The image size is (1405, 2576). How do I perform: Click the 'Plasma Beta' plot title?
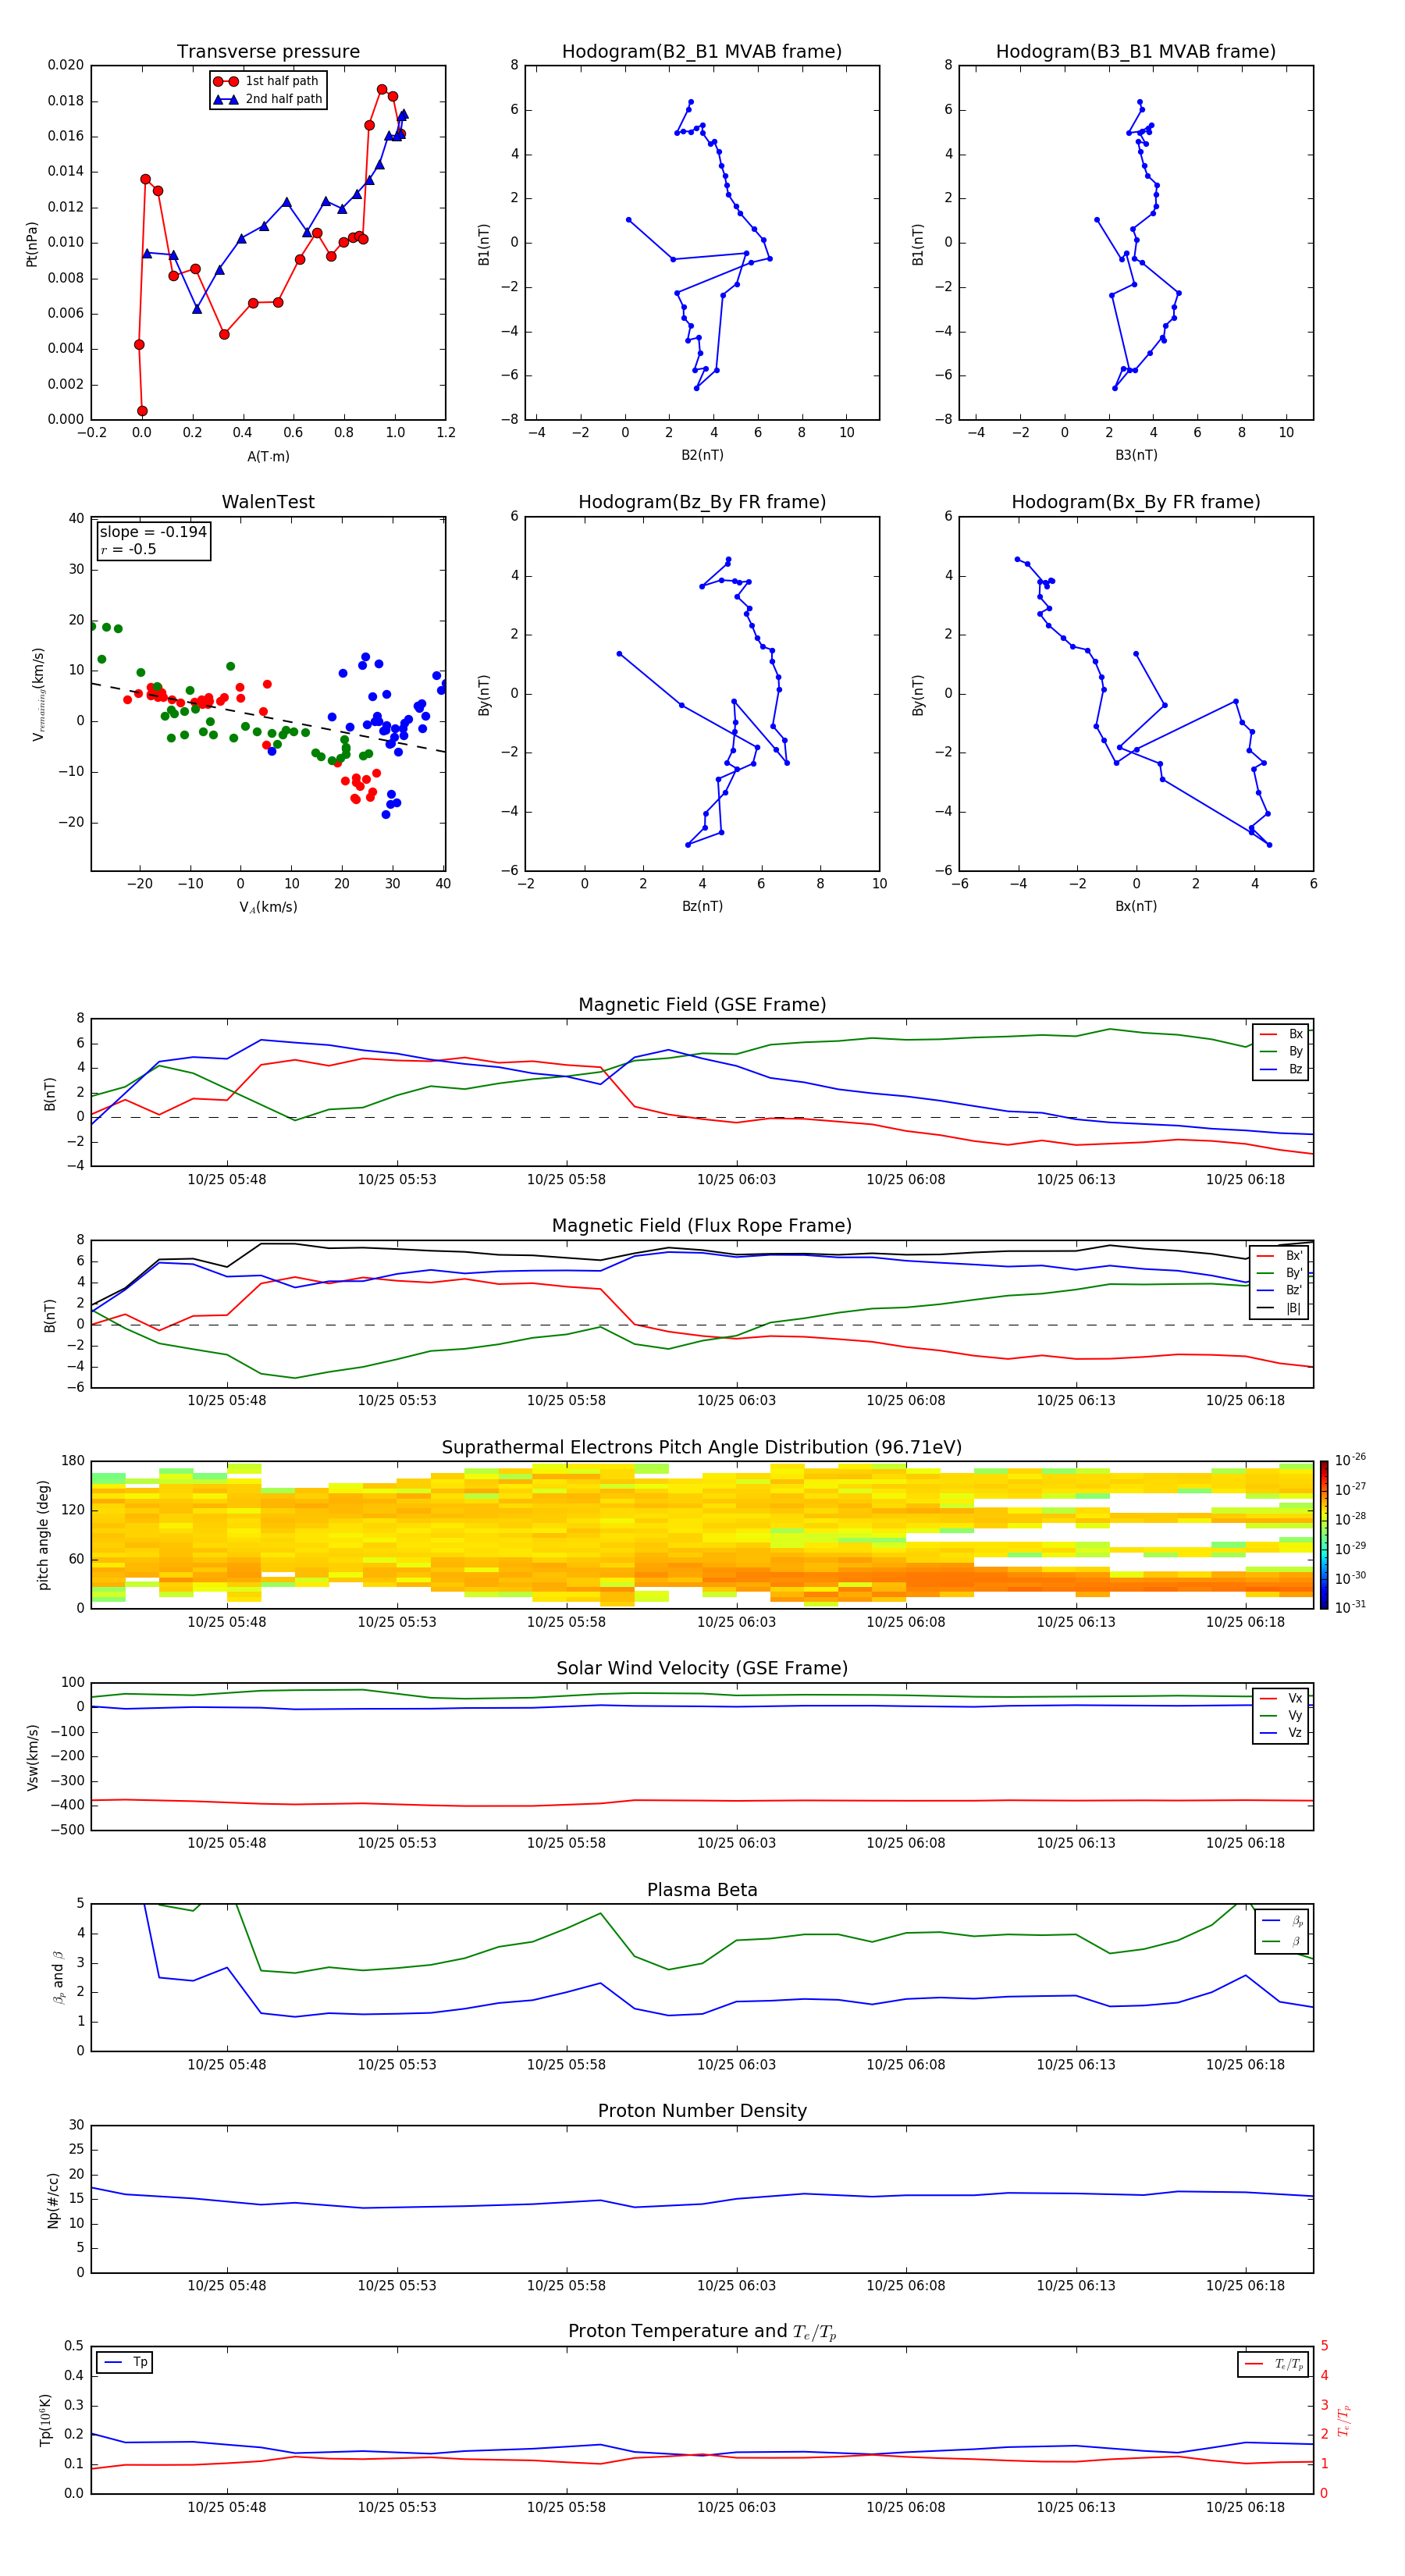tap(702, 1891)
